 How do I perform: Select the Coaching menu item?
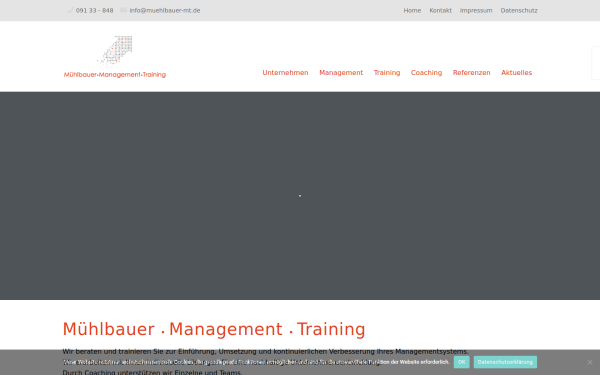(426, 73)
